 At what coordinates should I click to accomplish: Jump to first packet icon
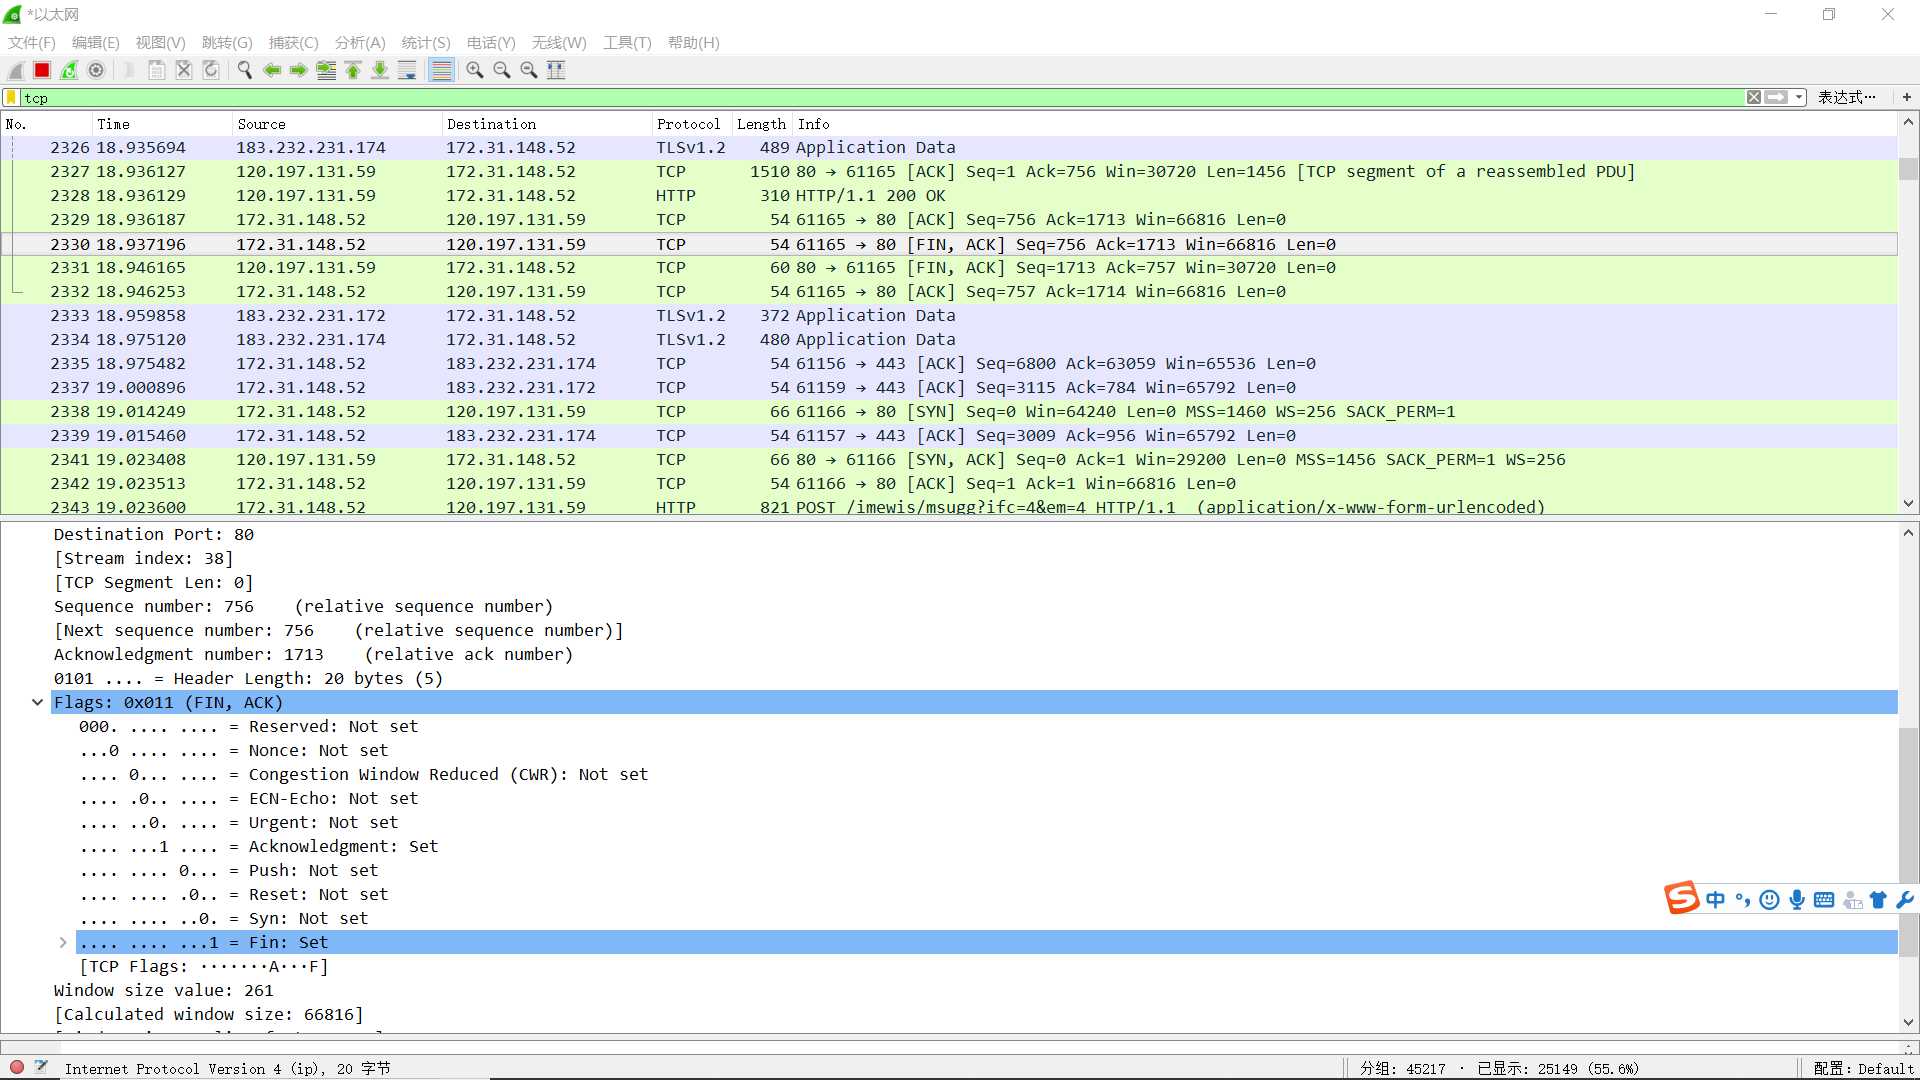click(353, 70)
